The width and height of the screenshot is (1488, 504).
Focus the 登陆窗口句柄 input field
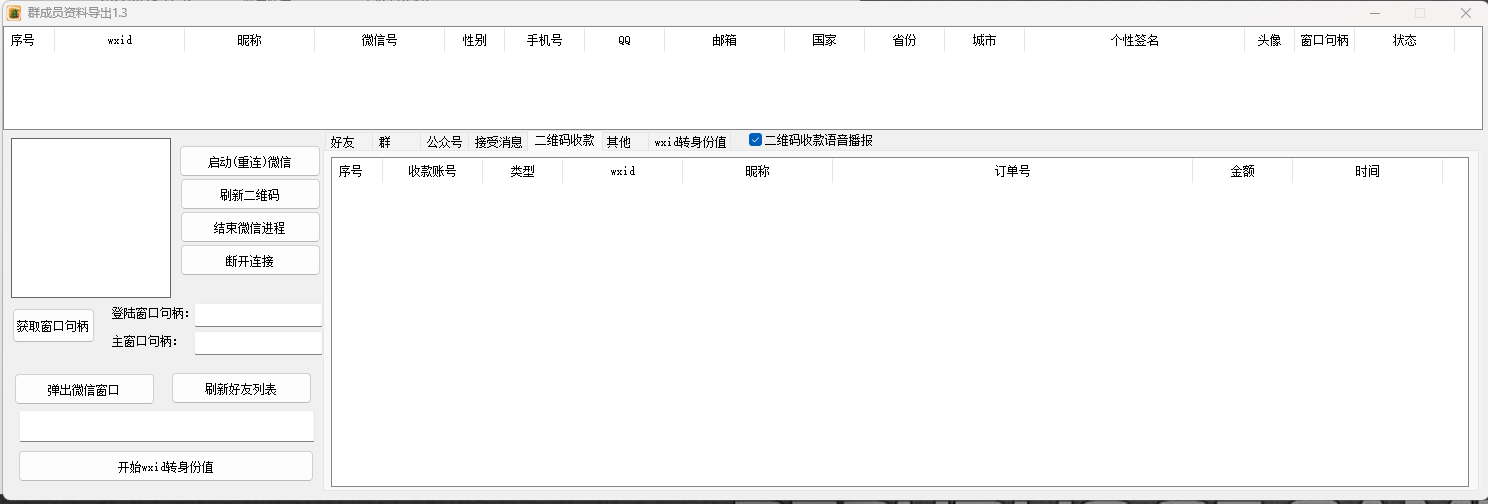click(x=258, y=315)
